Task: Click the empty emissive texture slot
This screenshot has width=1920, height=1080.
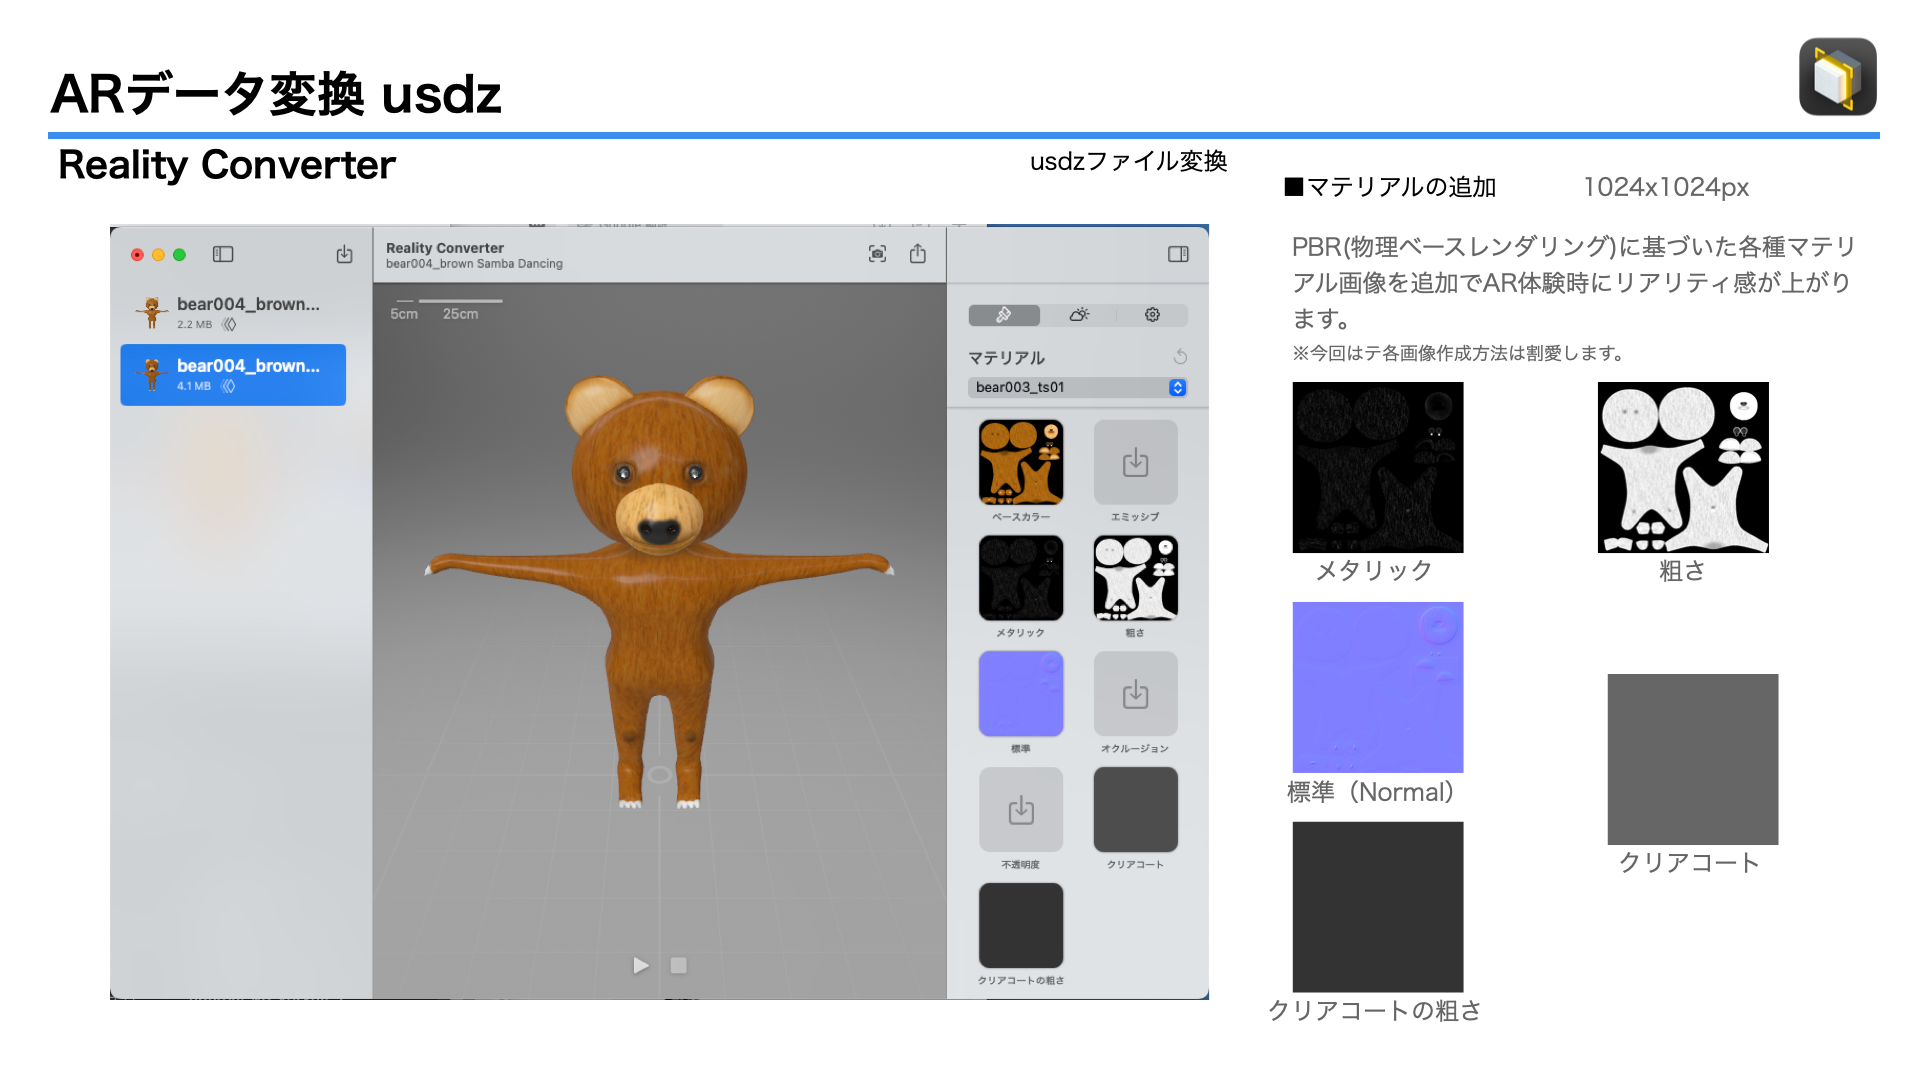Action: point(1135,462)
